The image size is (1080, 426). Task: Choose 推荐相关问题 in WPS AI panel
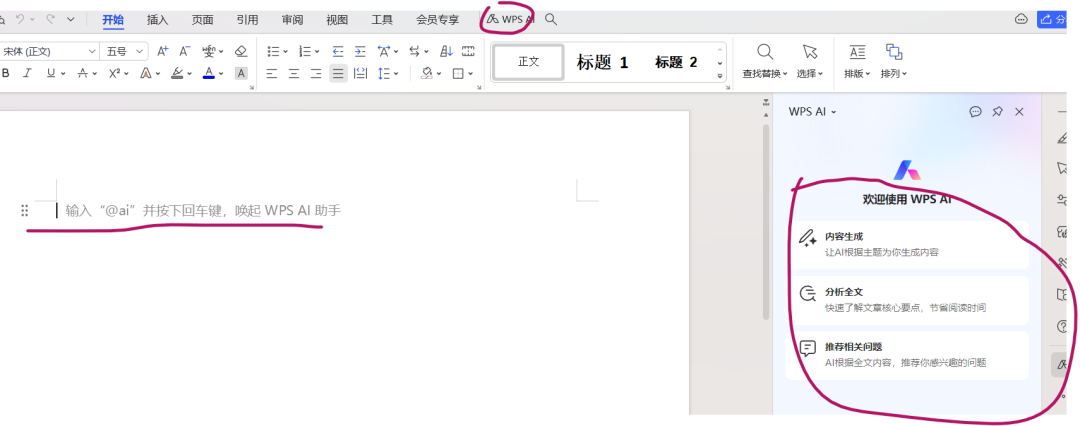[x=908, y=355]
